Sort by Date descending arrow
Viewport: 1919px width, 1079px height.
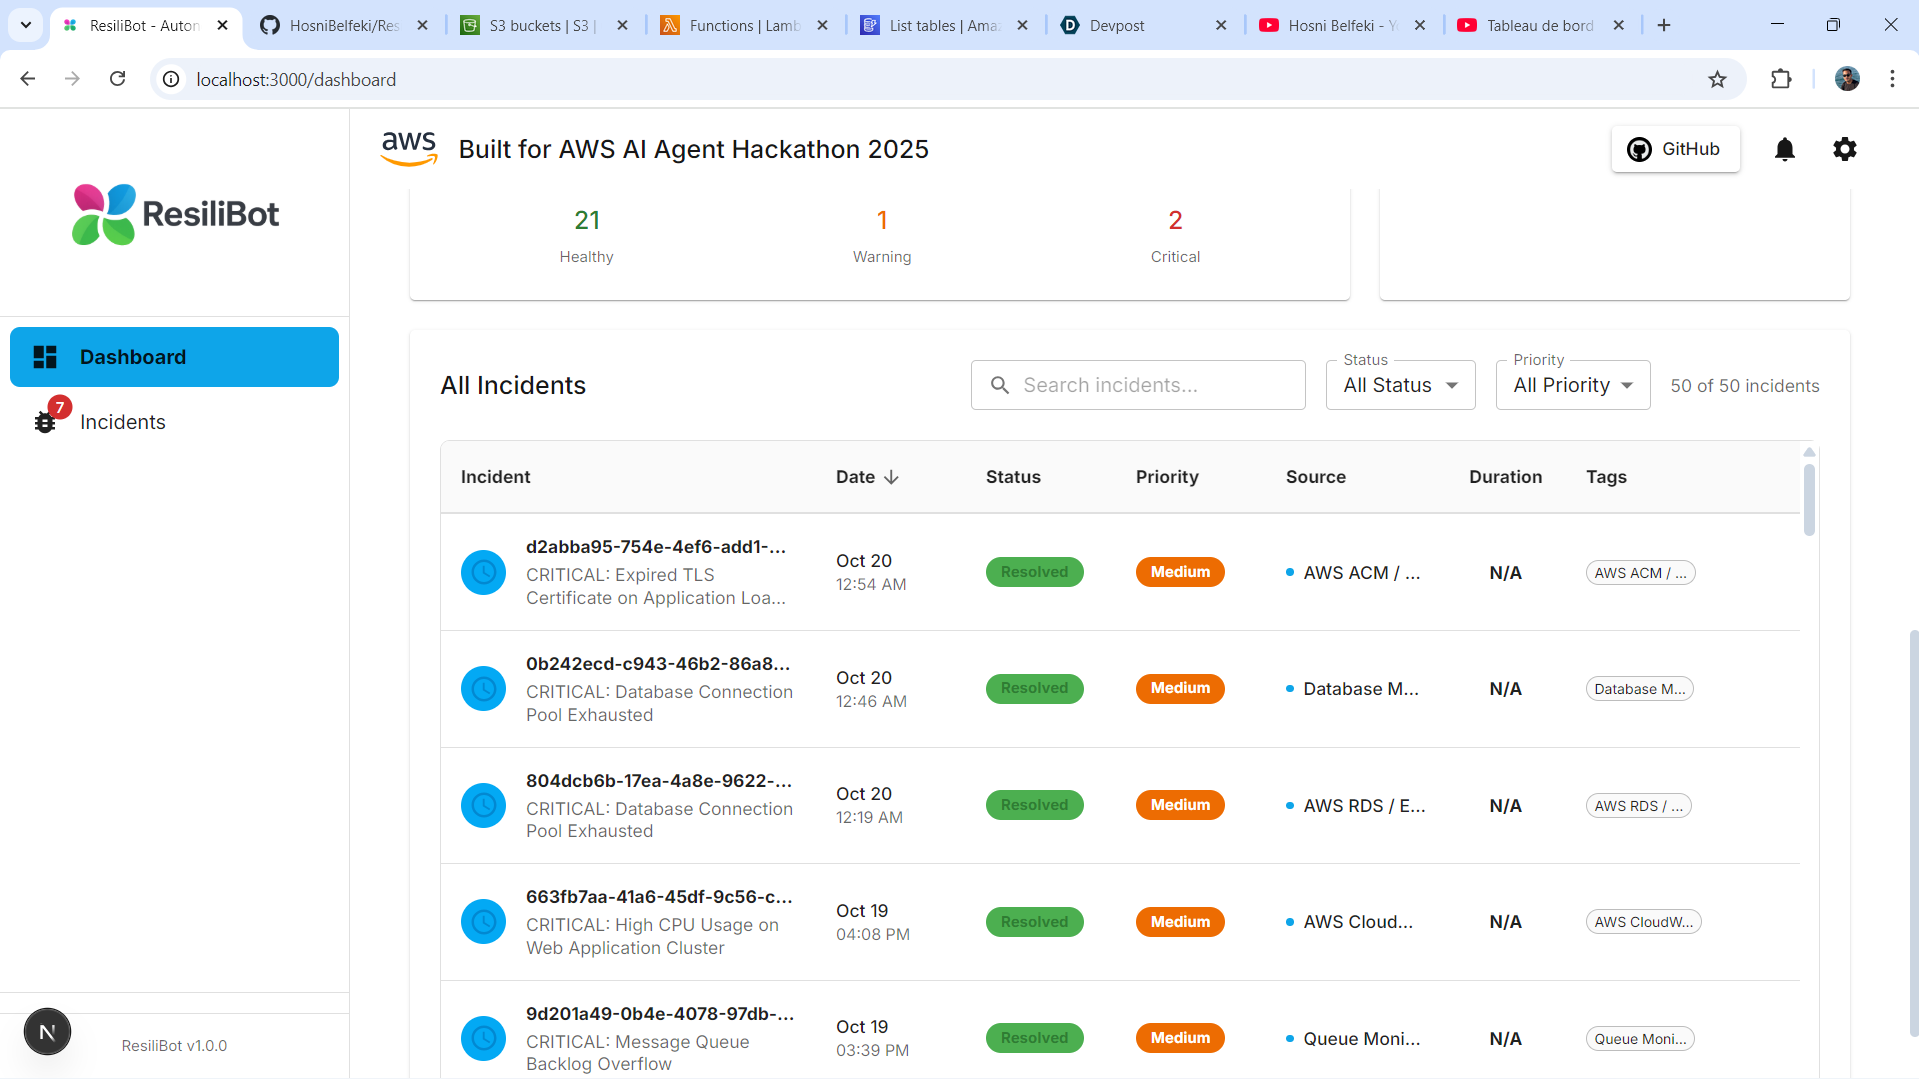coord(891,477)
